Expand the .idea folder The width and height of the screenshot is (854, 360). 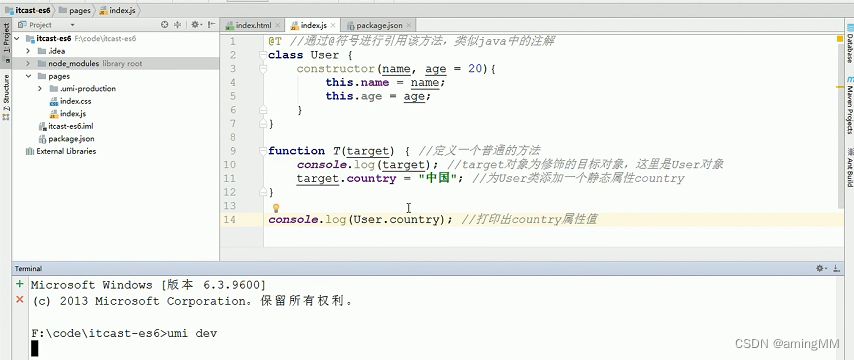tap(28, 51)
